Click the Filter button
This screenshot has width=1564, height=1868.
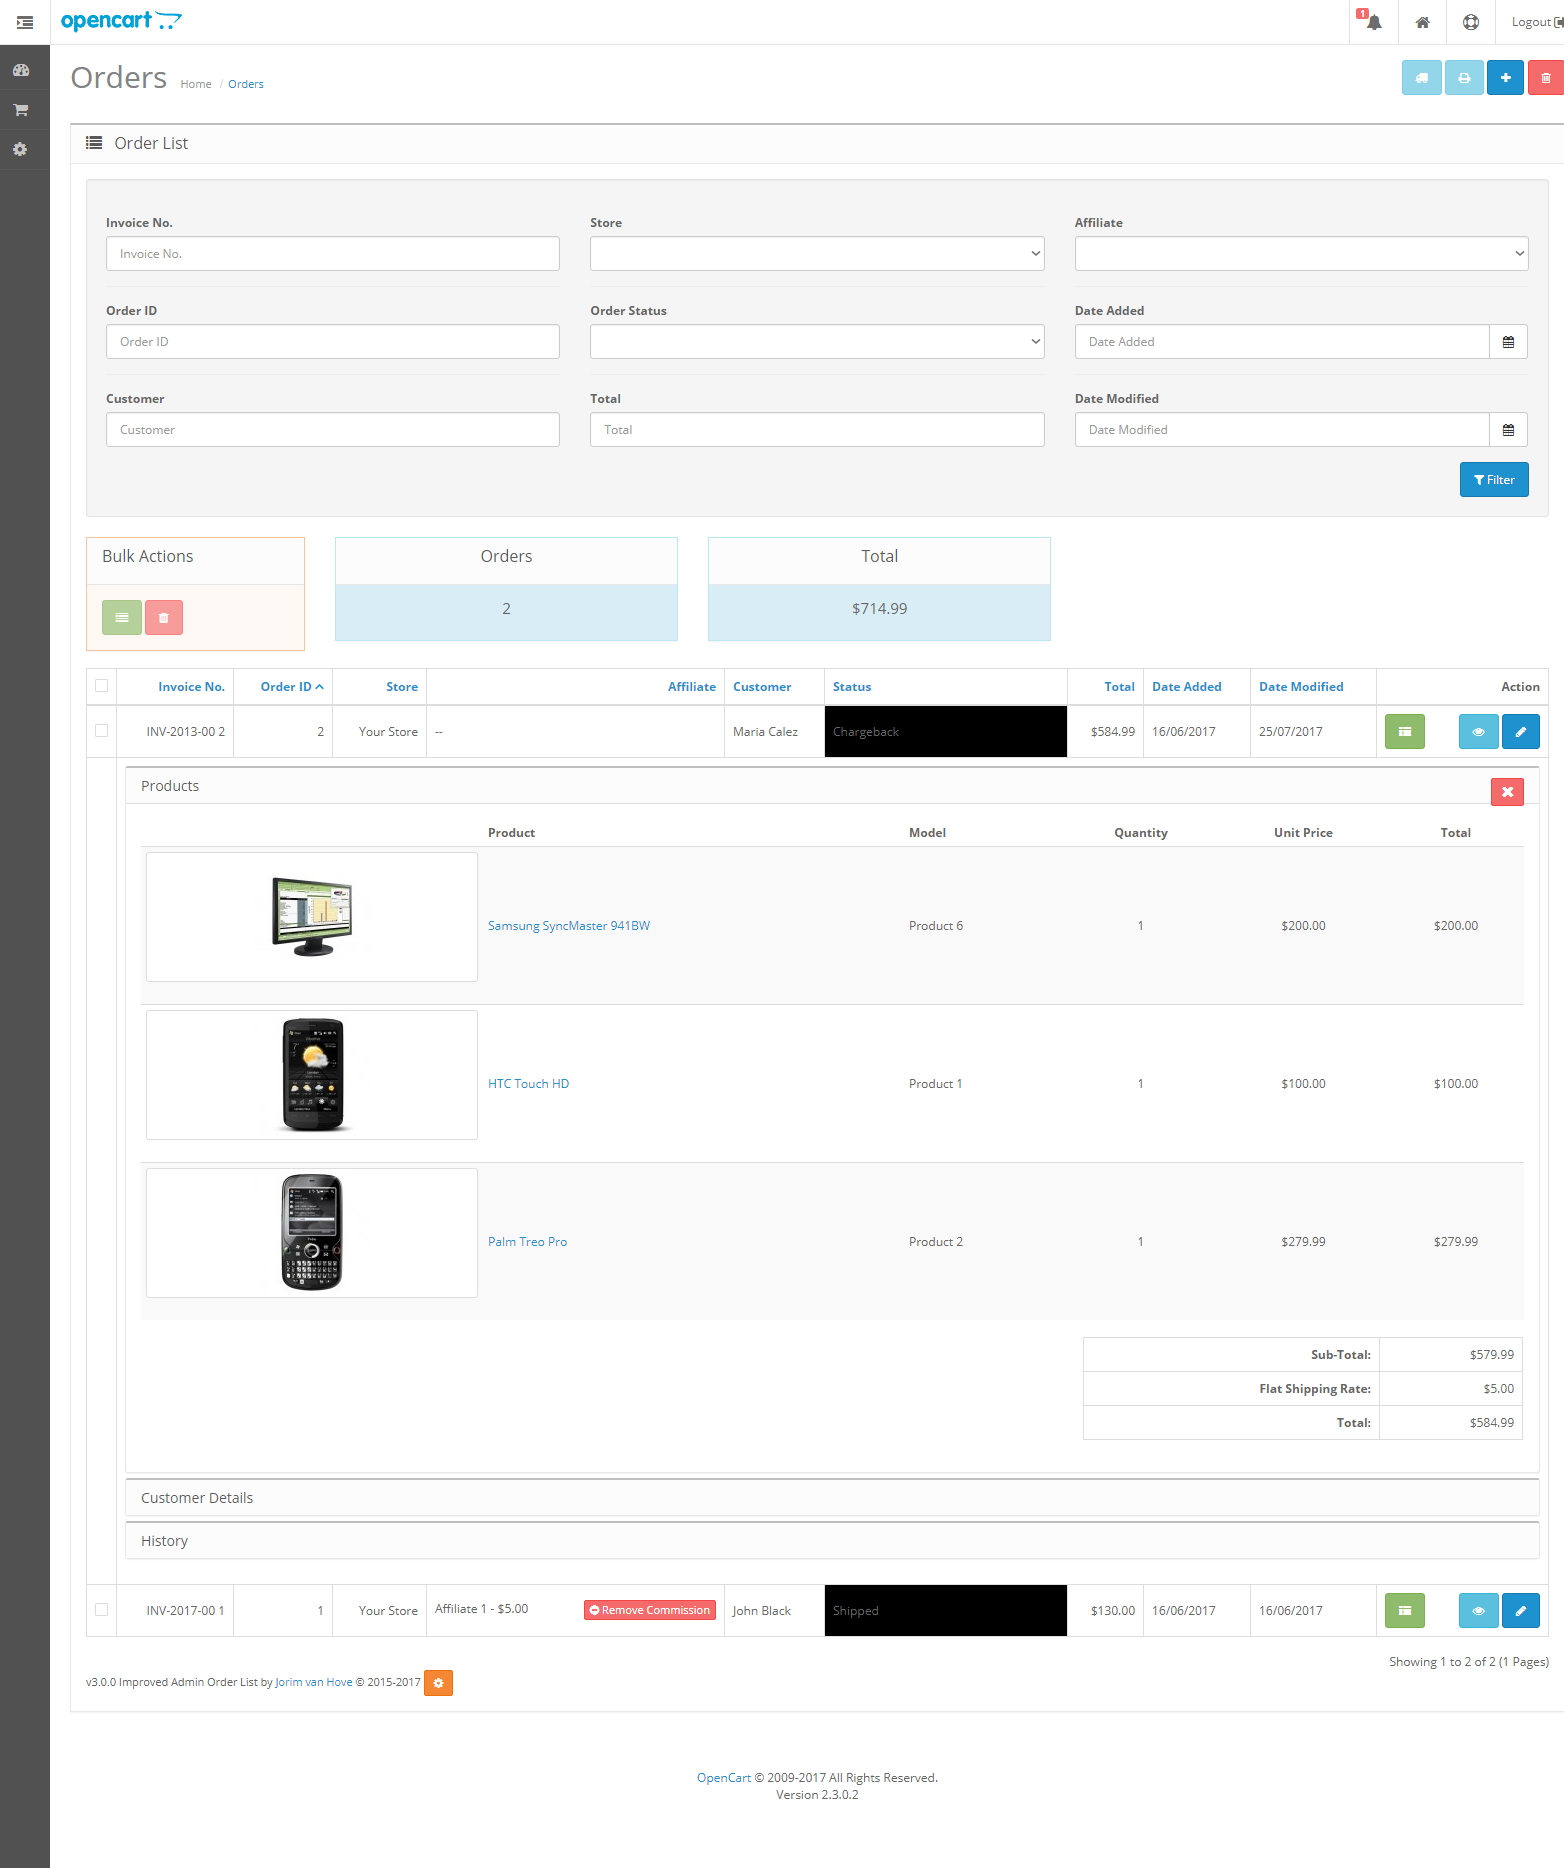click(1493, 480)
